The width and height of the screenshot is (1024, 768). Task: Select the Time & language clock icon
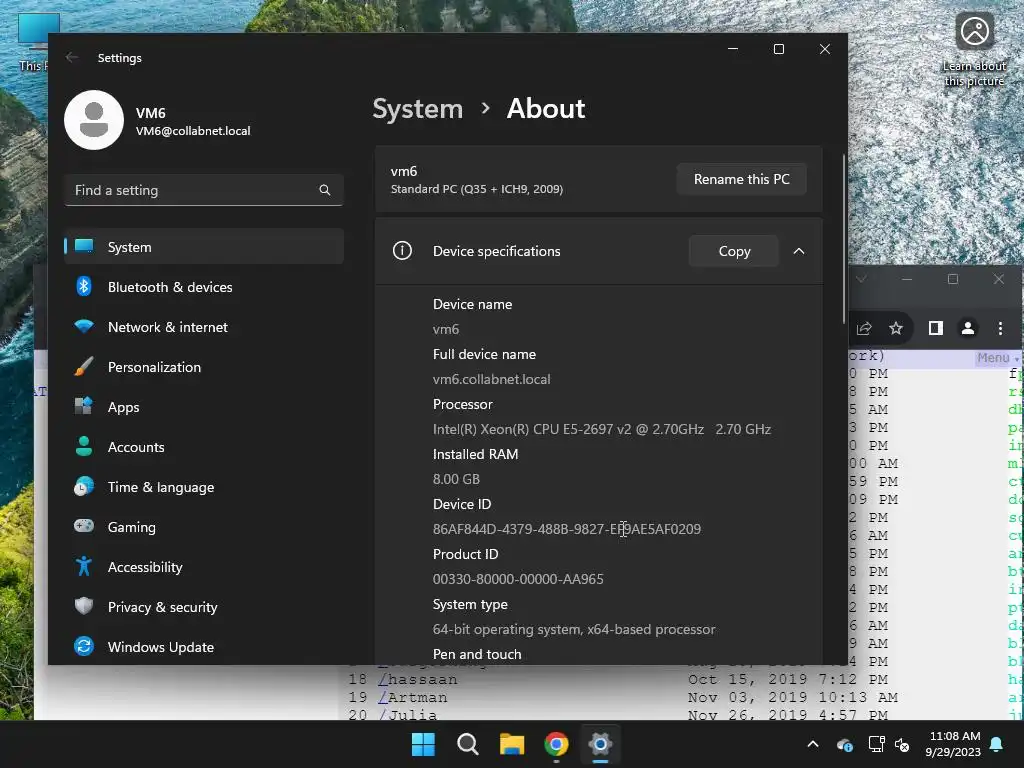click(x=84, y=487)
